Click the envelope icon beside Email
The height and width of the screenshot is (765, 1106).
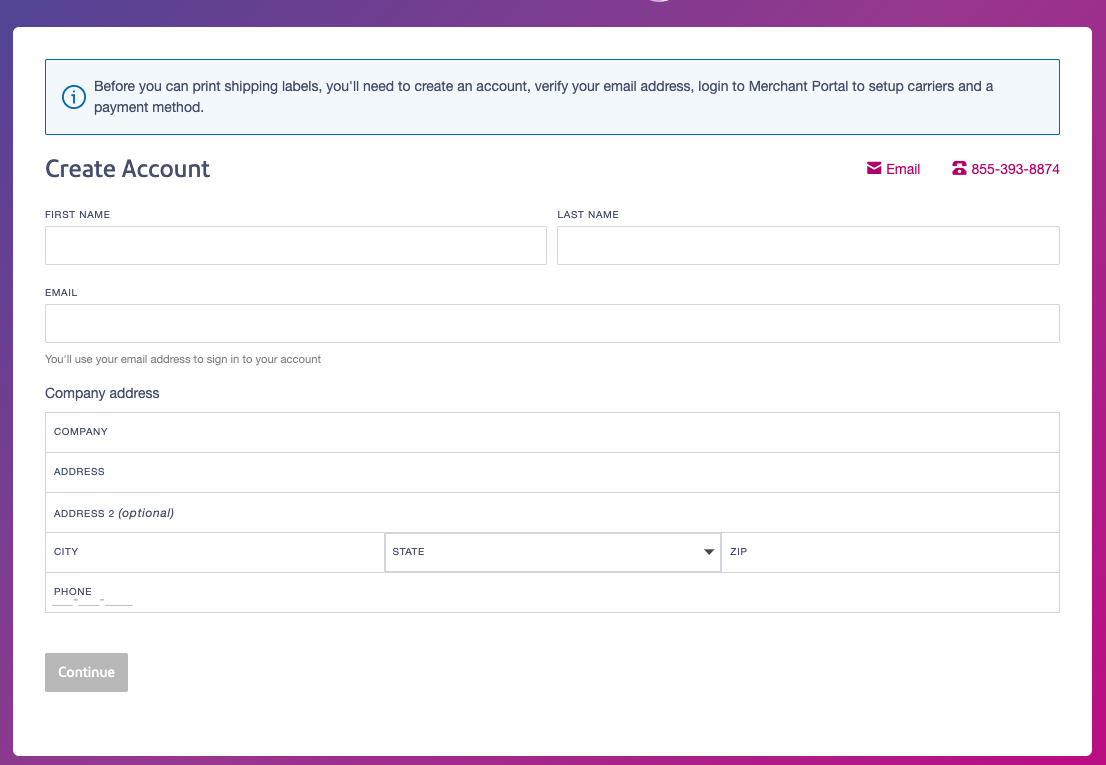(x=874, y=169)
